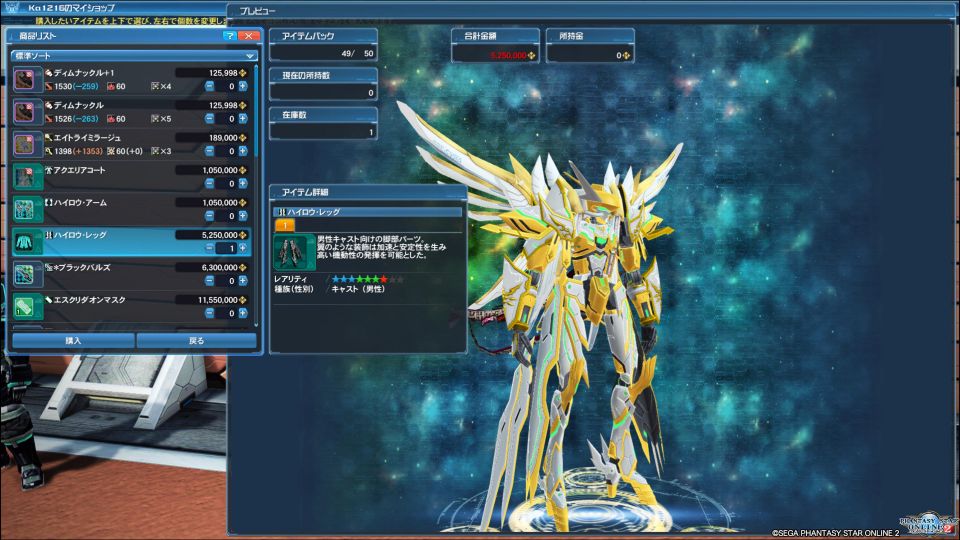Click the ディムナックル+1 item icon
Viewport: 960px width, 540px height.
tap(26, 80)
